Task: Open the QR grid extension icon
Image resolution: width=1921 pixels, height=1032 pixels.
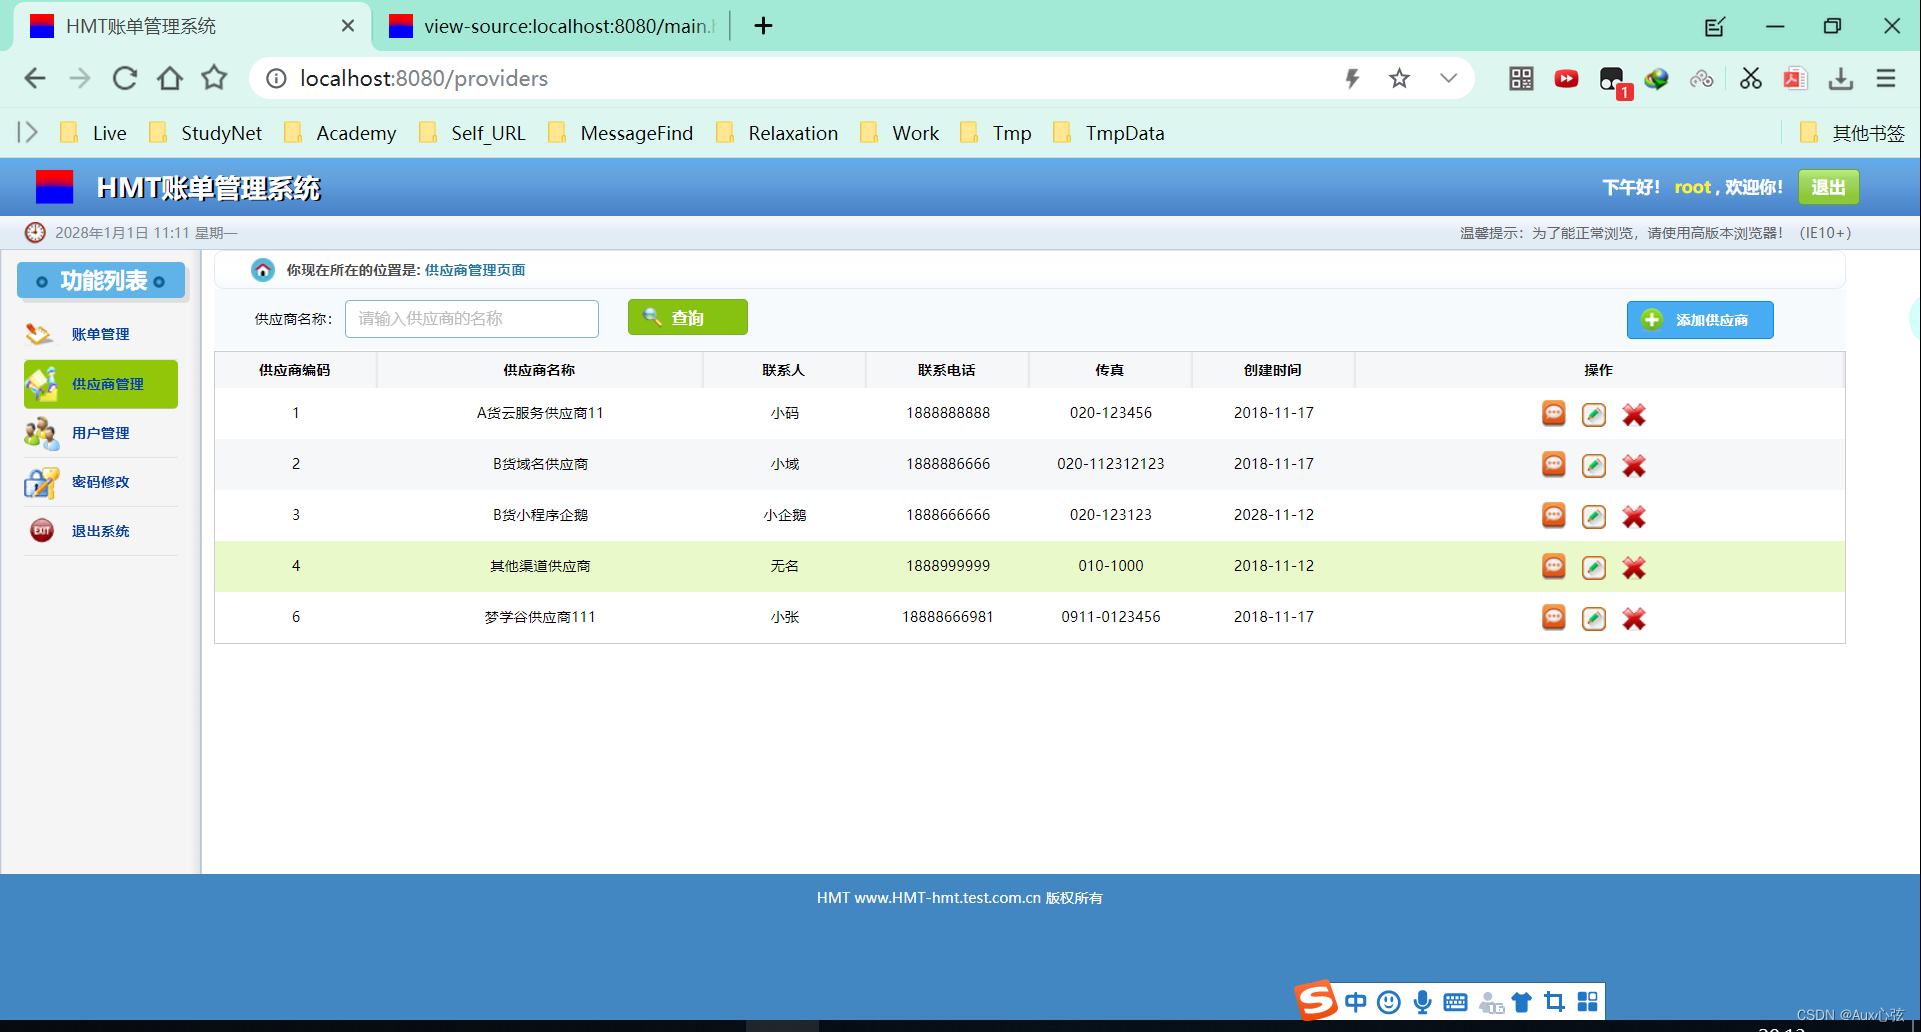Action: (1521, 78)
